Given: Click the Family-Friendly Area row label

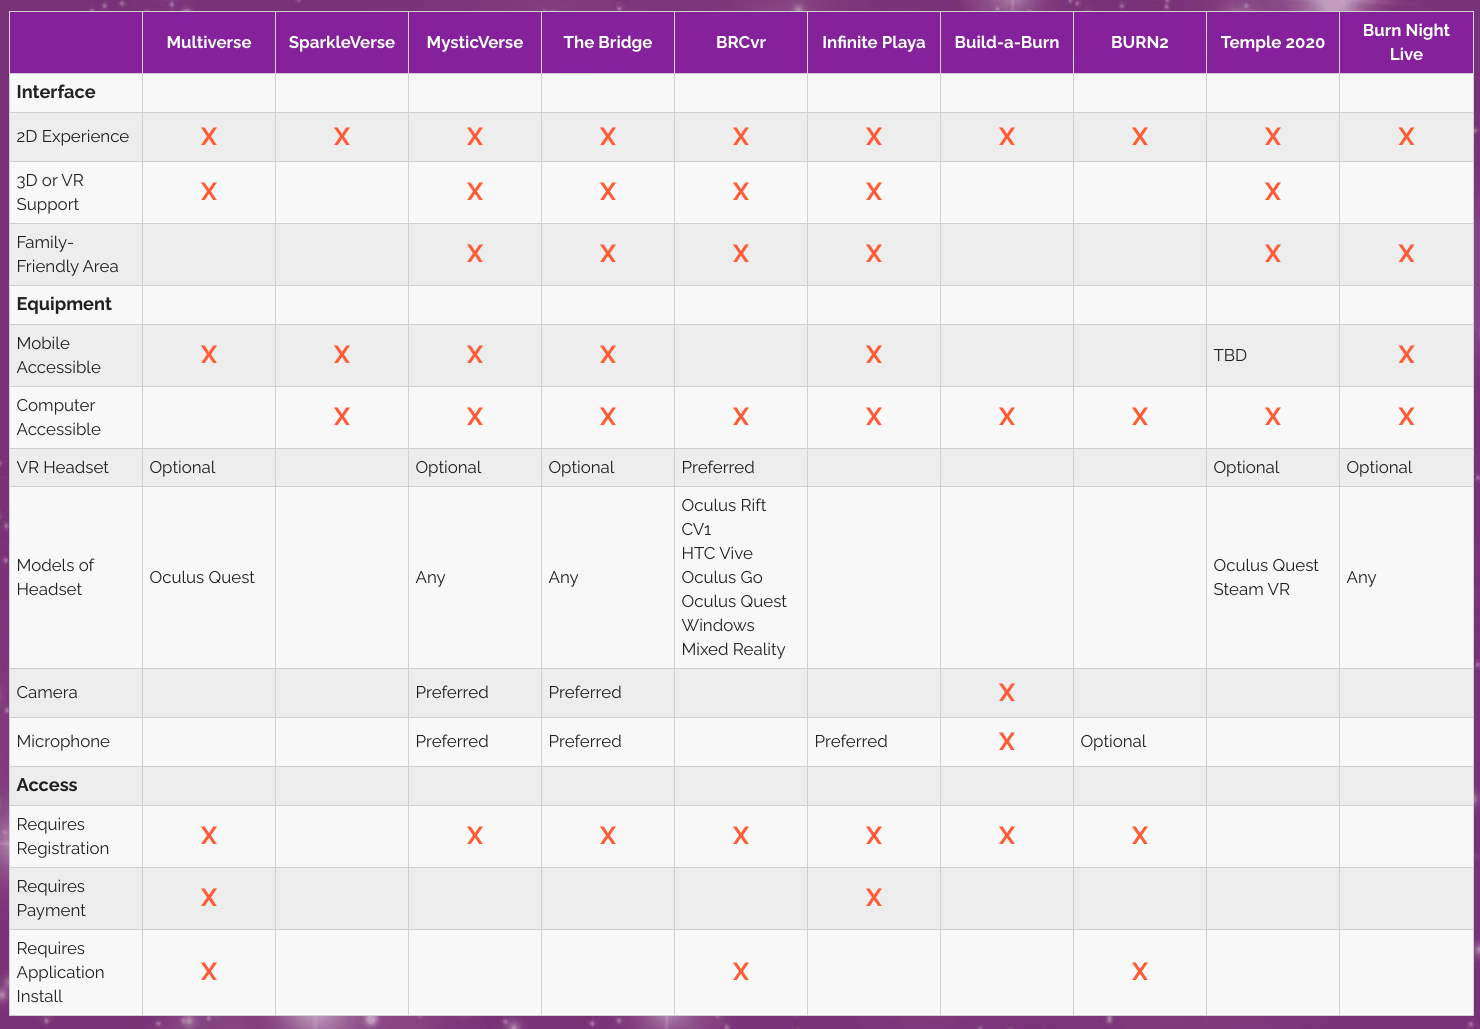Looking at the screenshot, I should (67, 254).
